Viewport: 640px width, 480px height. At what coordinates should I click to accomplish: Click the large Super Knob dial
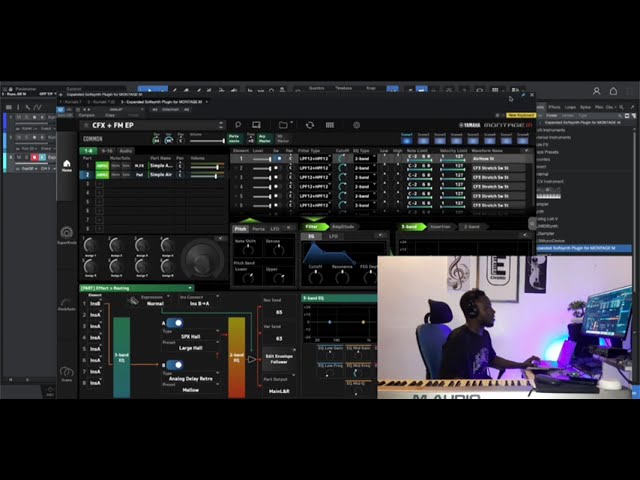(202, 260)
